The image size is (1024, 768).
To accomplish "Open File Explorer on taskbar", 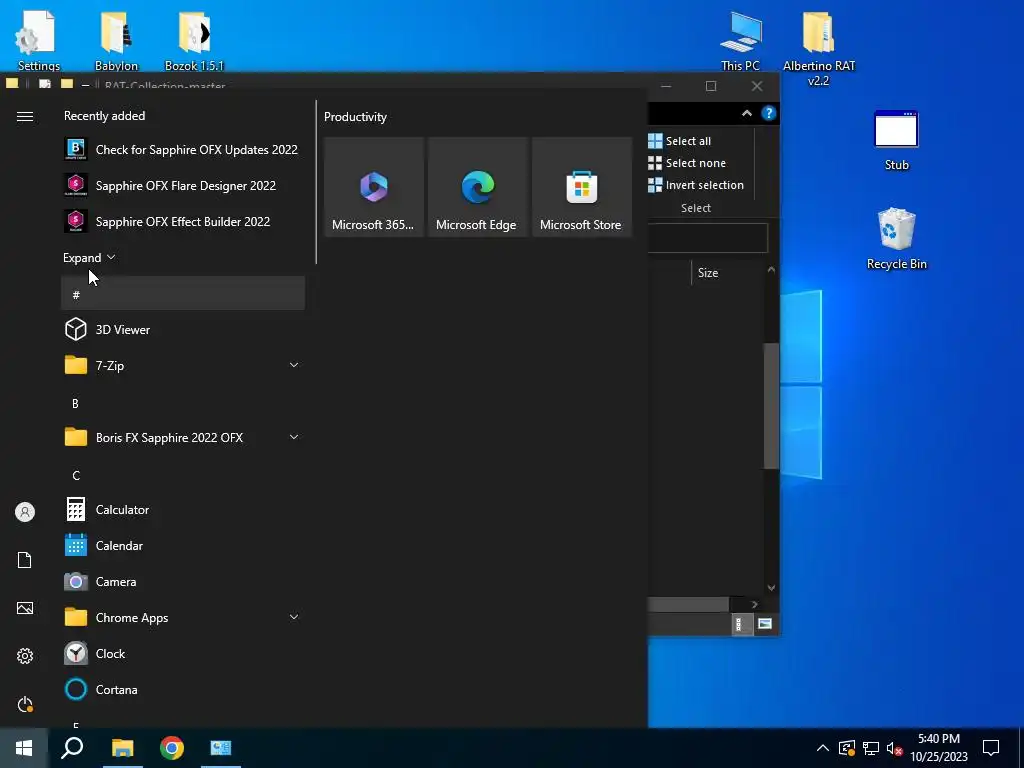I will click(122, 748).
